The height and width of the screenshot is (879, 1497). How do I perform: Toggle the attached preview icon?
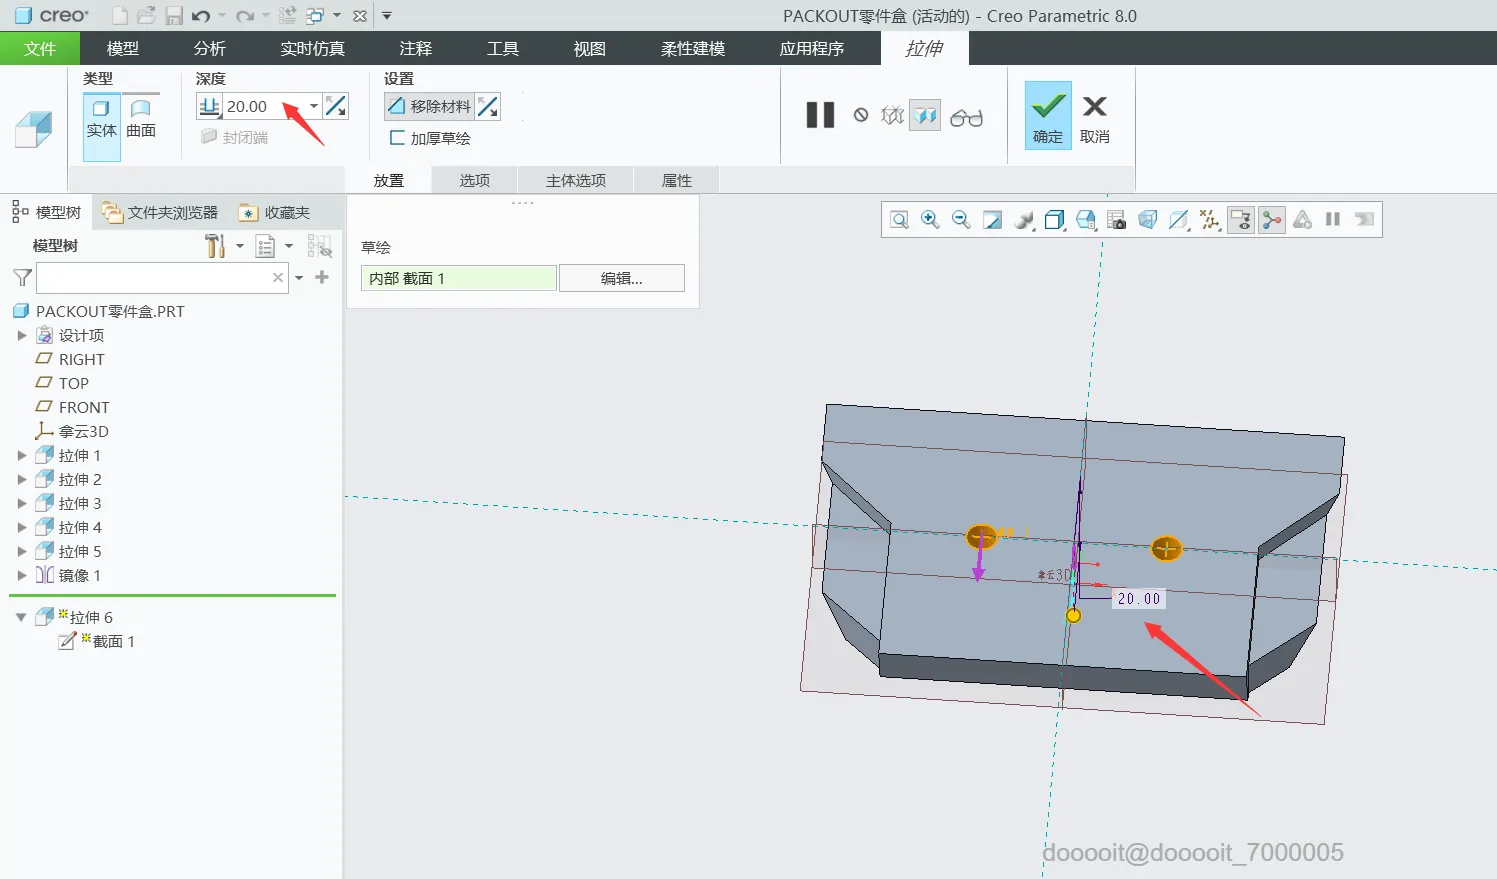tap(925, 116)
